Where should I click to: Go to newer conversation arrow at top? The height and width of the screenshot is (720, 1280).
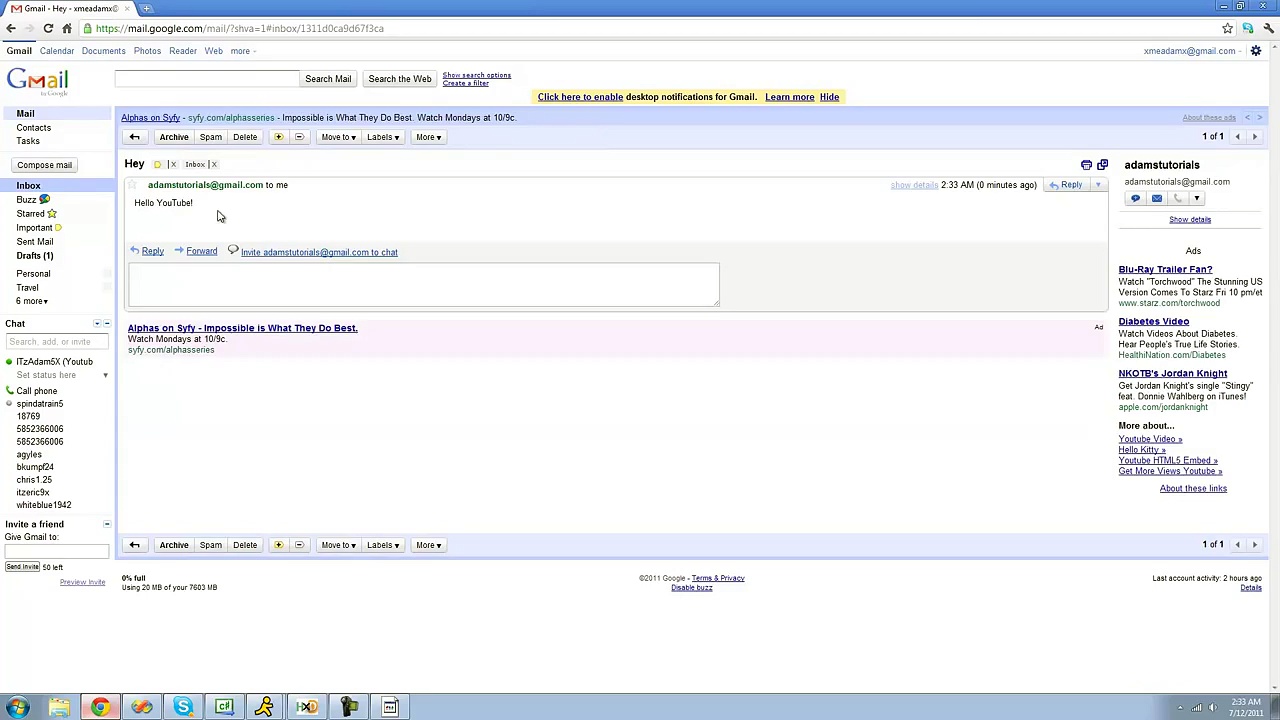click(1237, 137)
